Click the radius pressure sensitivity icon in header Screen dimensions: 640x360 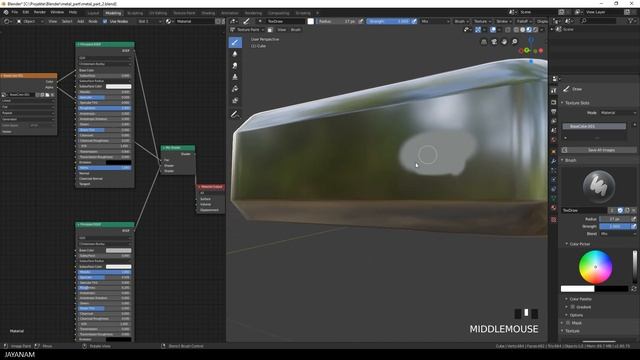361,21
